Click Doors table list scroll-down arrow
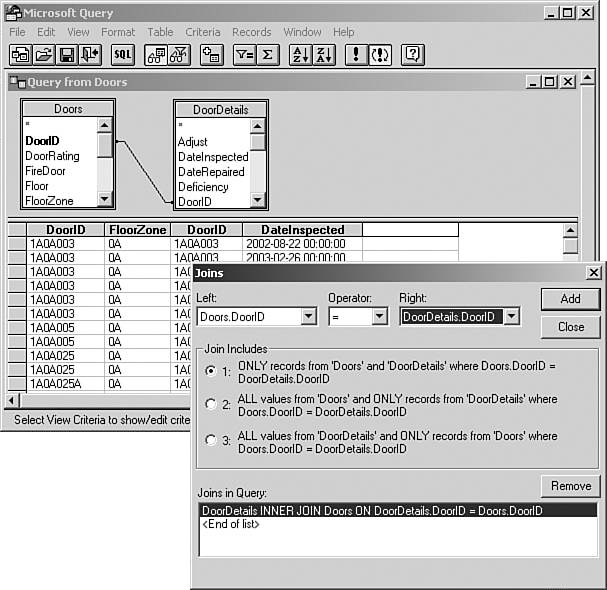Viewport: 607px width, 590px height. coord(105,199)
